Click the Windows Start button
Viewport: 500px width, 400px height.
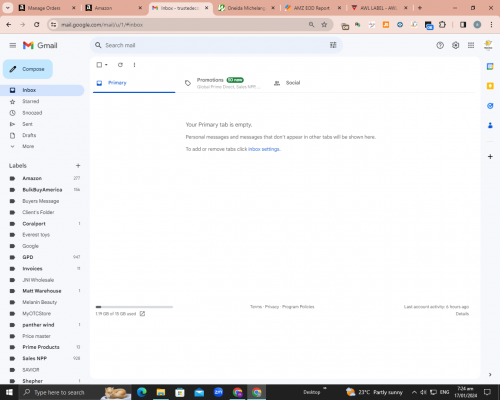tap(9, 392)
